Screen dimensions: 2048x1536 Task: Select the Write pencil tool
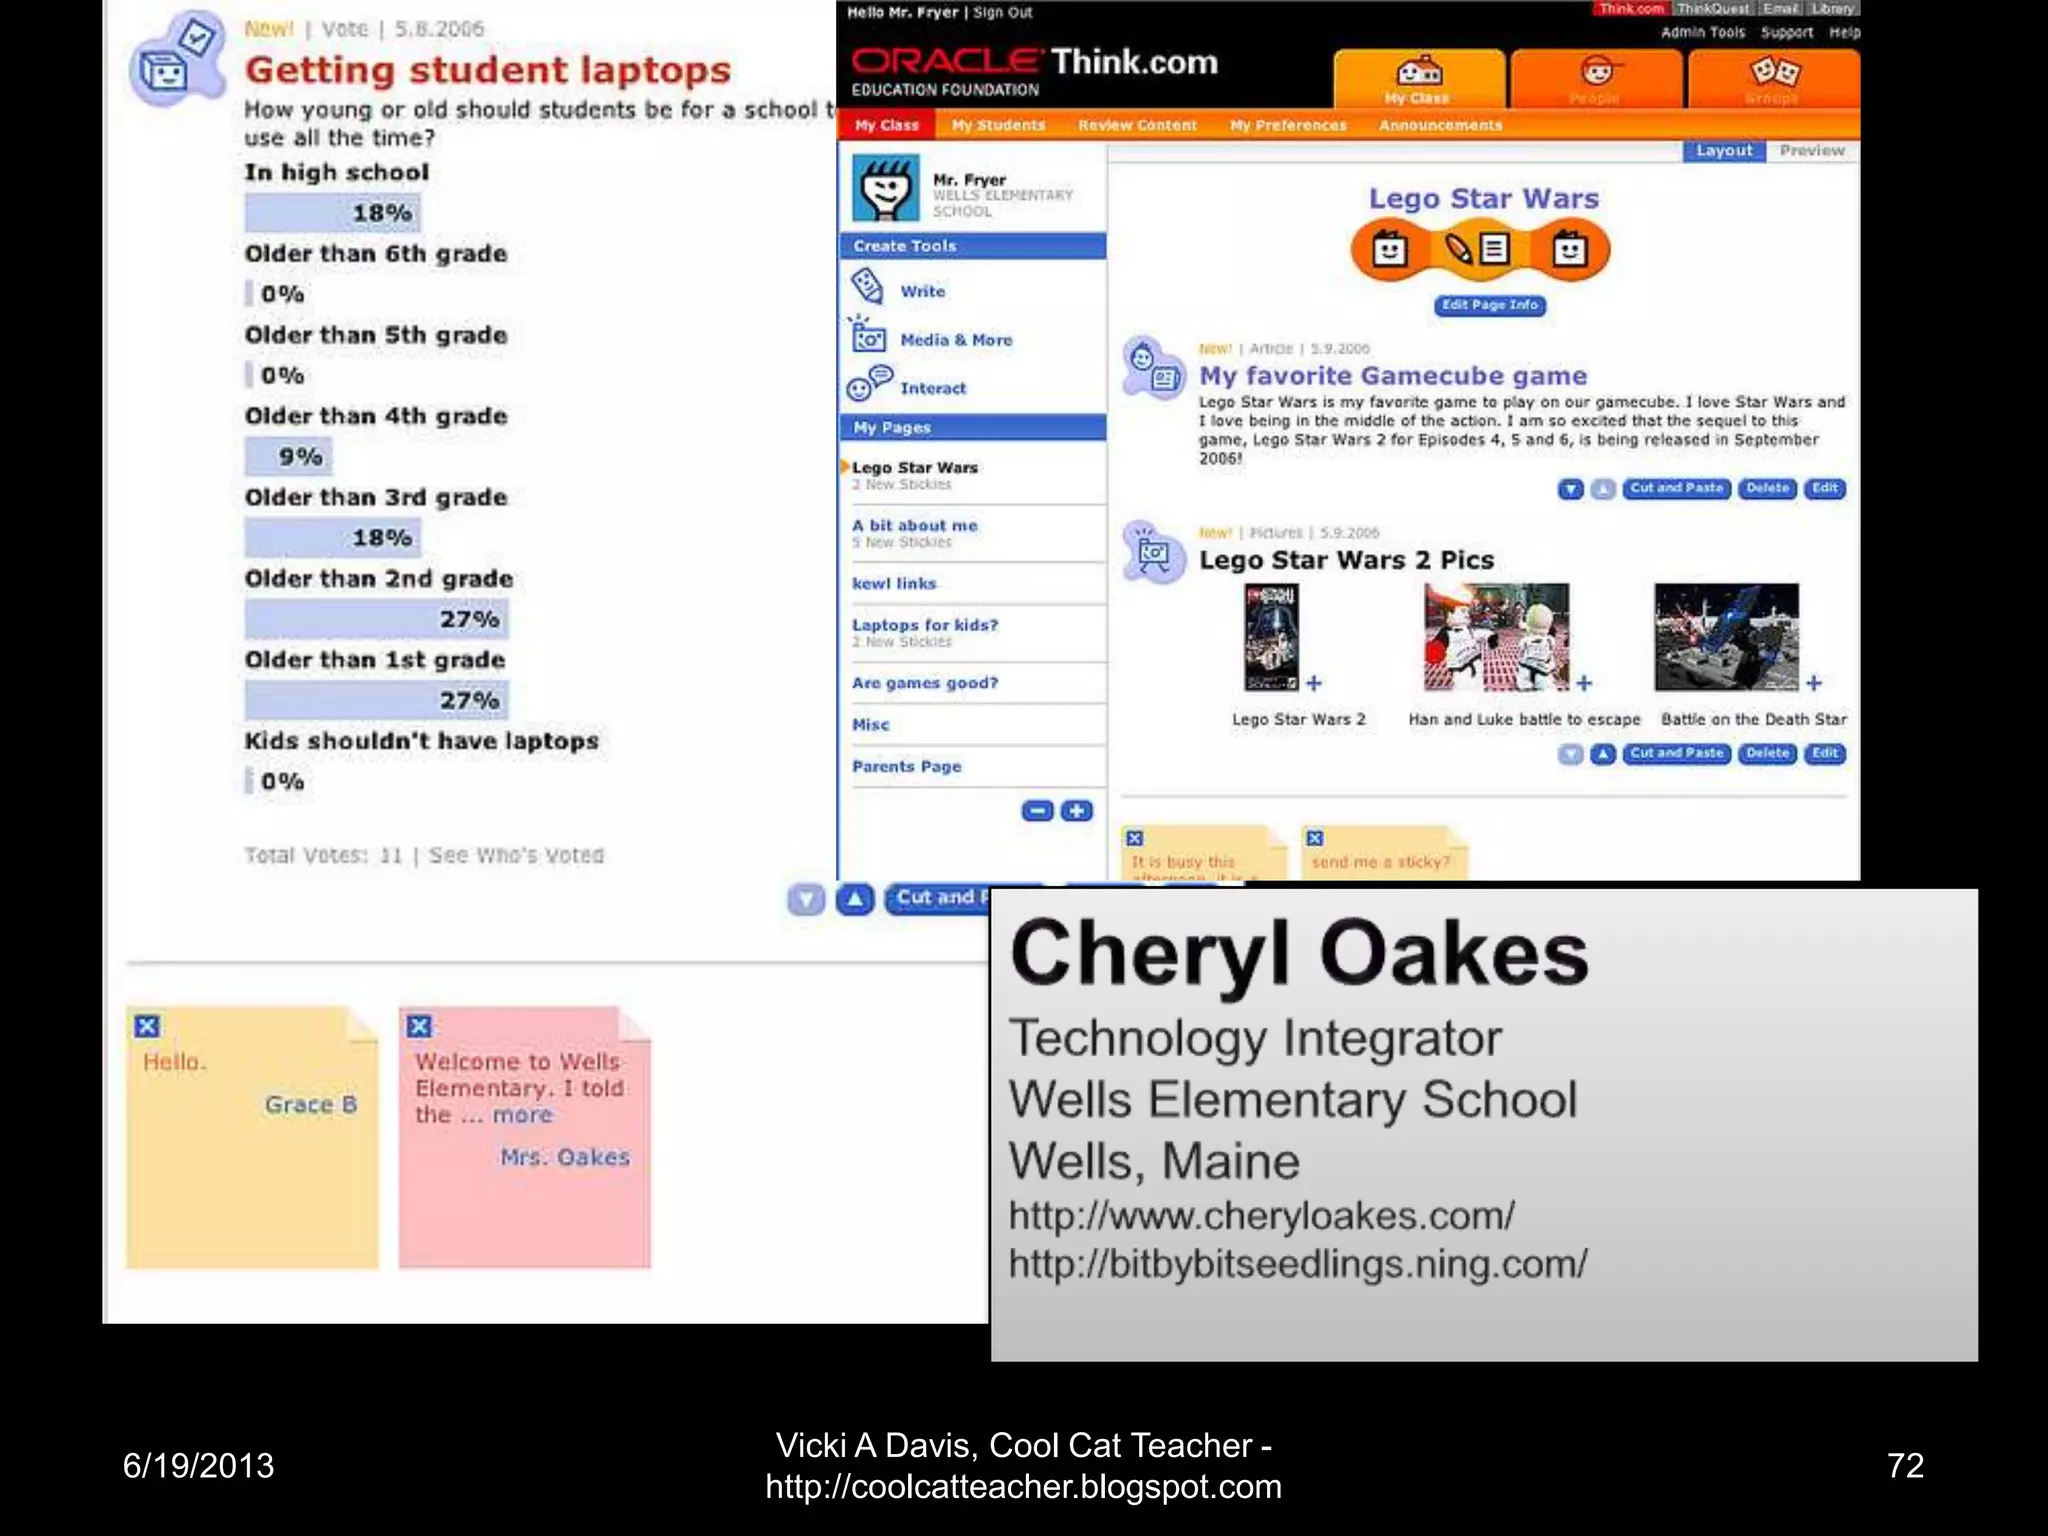tap(867, 288)
